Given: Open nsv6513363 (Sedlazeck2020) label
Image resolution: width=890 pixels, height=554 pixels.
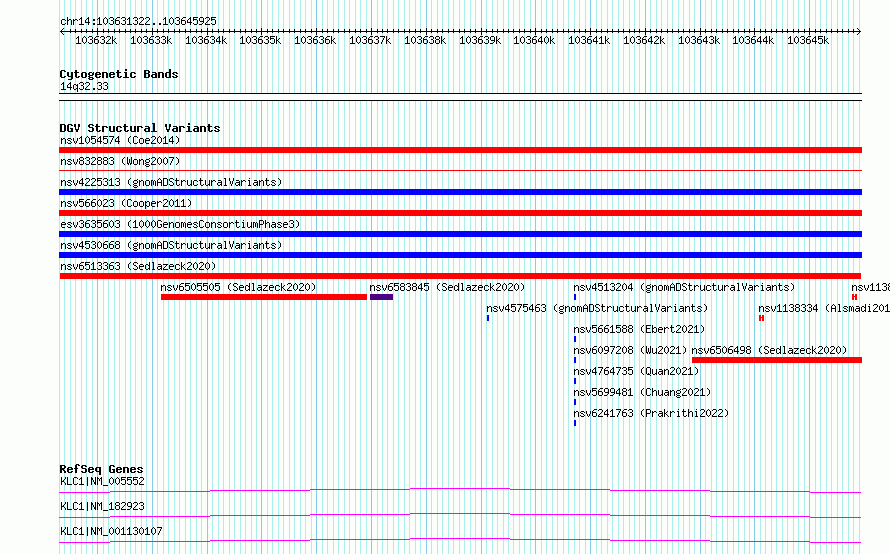Looking at the screenshot, I should pyautogui.click(x=138, y=266).
